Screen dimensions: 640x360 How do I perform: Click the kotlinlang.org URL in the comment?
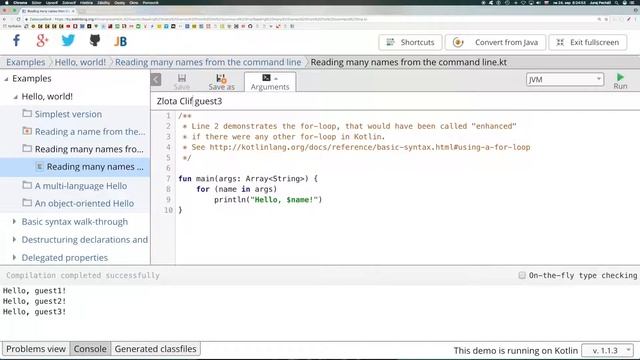click(370, 147)
